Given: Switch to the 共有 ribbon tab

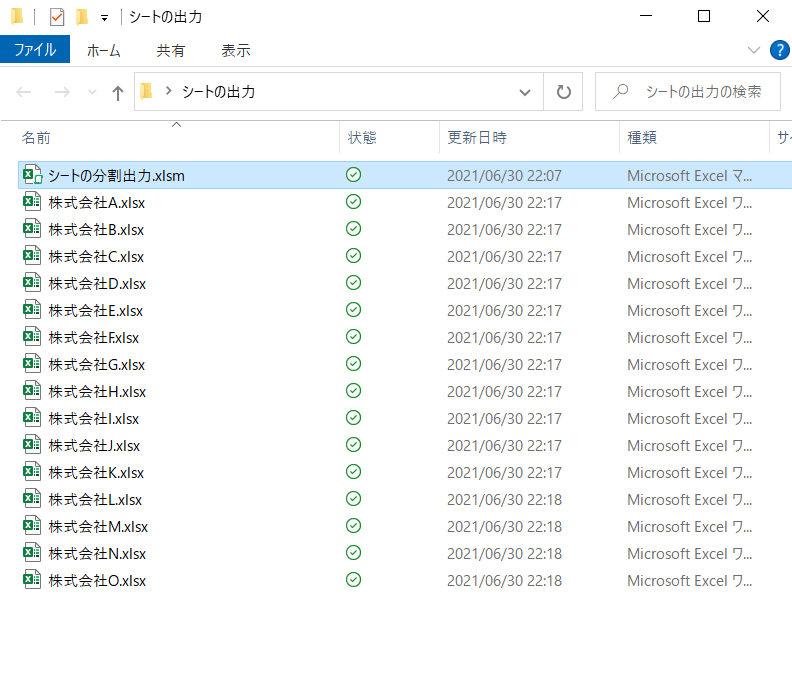Looking at the screenshot, I should tap(171, 51).
